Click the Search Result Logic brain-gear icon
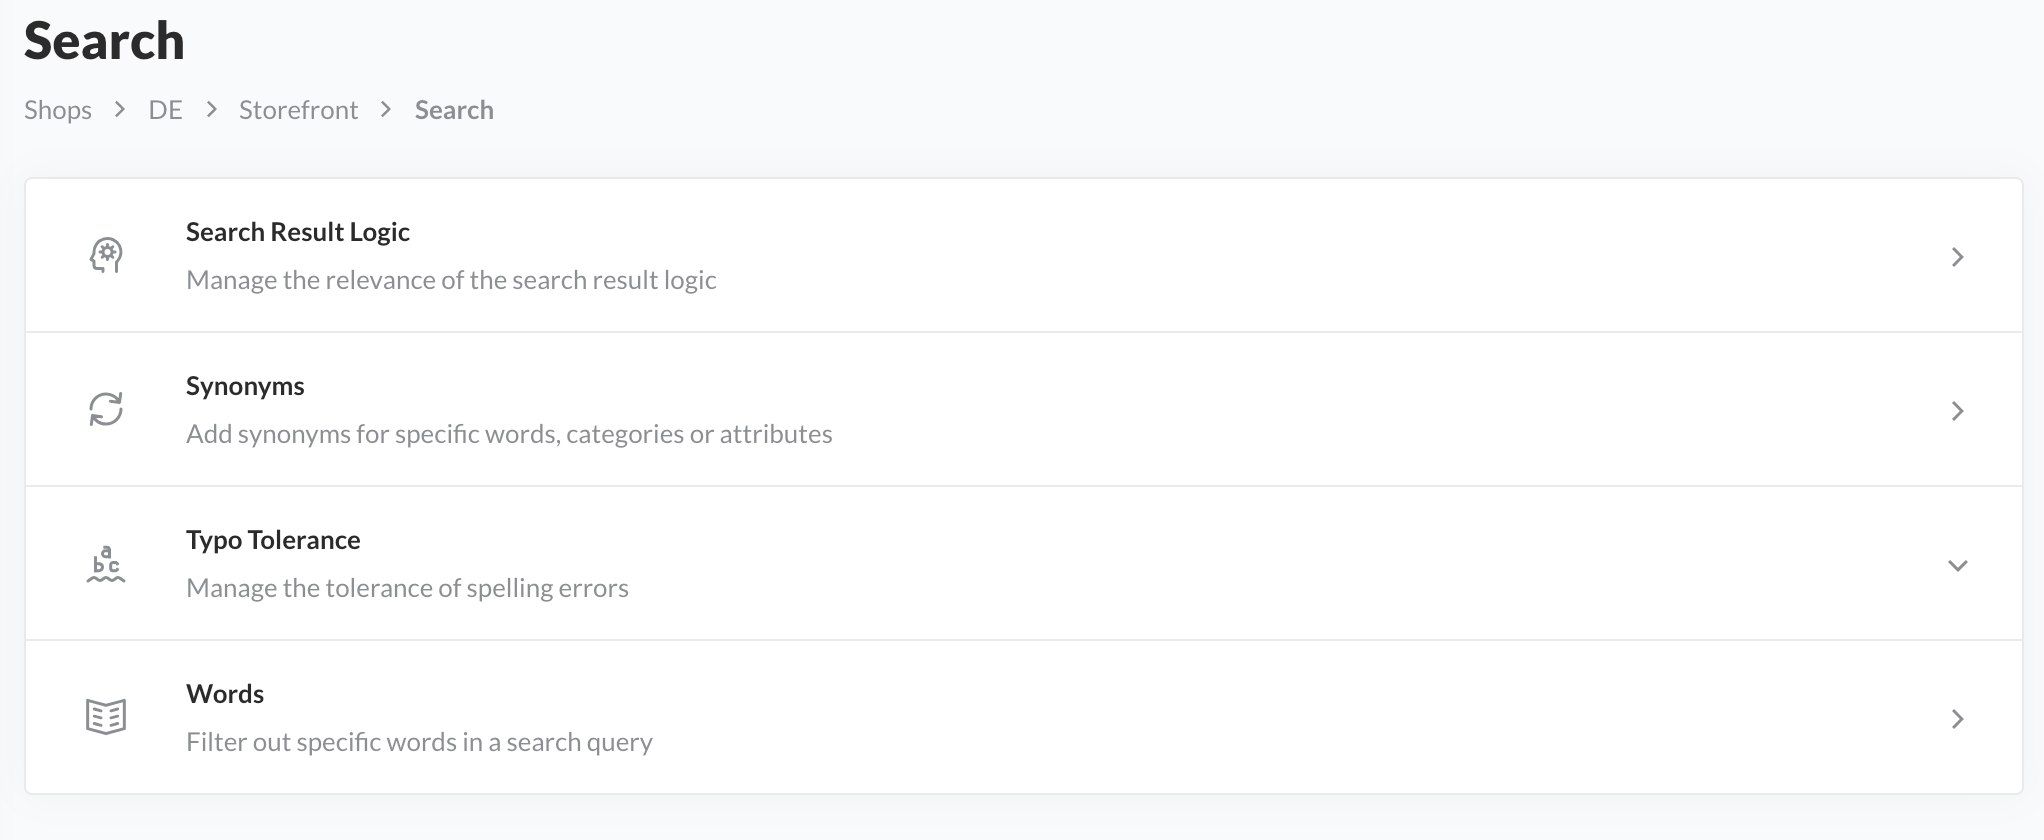The width and height of the screenshot is (2044, 840). click(x=106, y=256)
